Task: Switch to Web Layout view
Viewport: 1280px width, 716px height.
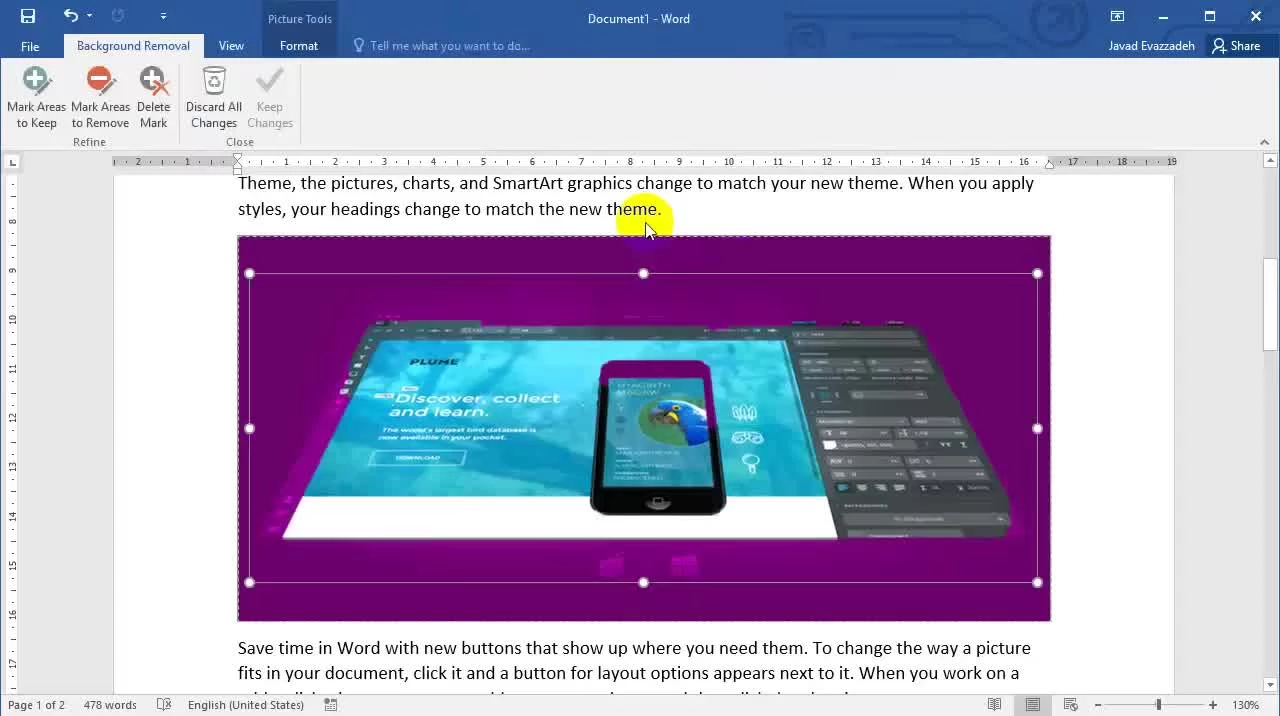Action: coord(1070,705)
